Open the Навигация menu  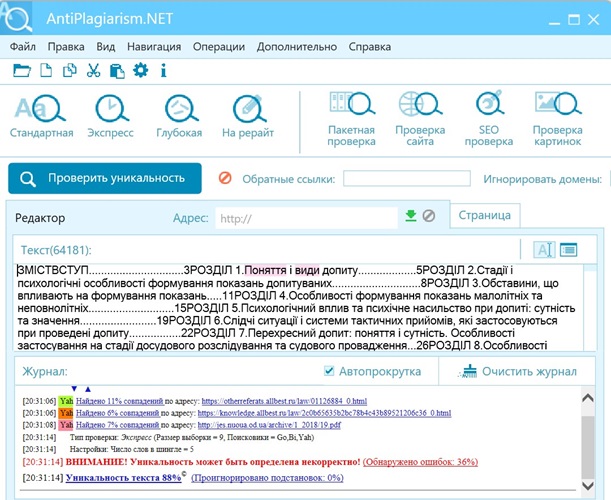(x=154, y=47)
